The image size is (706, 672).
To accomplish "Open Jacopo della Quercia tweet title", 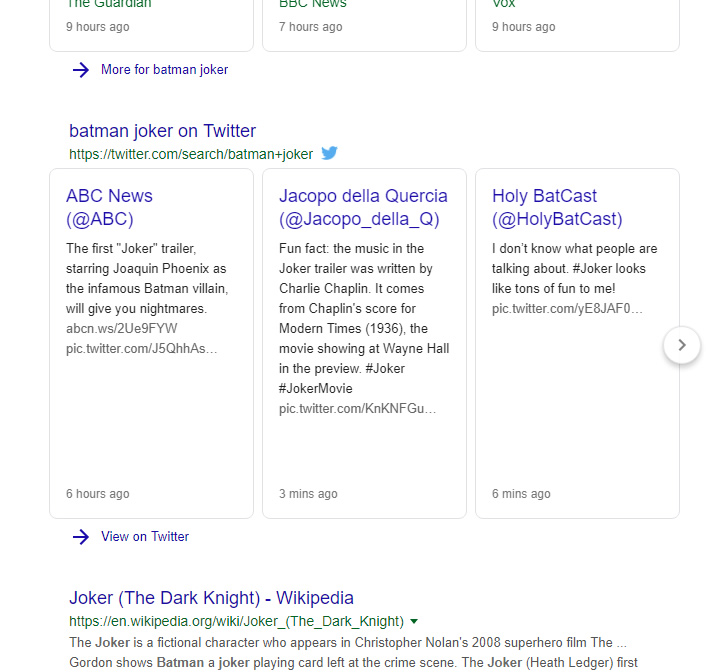I will 363,207.
